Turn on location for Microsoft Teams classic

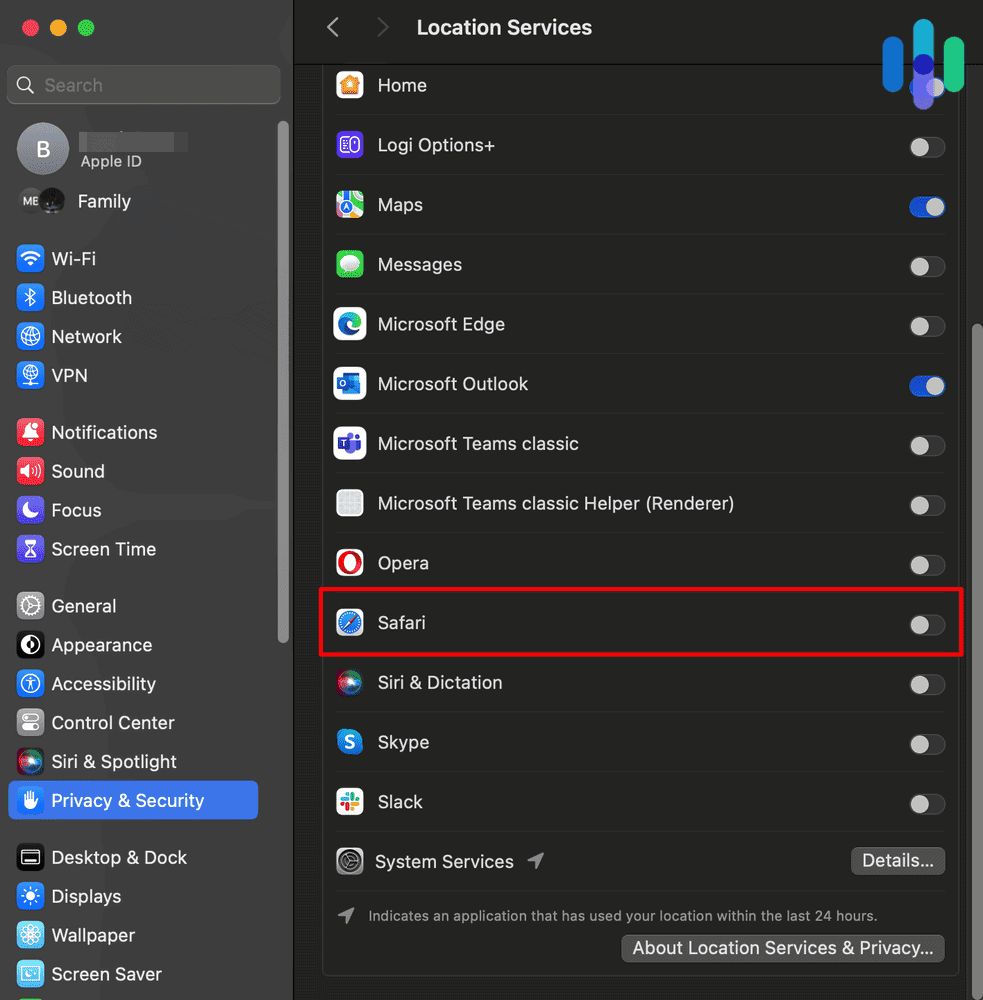coord(926,445)
